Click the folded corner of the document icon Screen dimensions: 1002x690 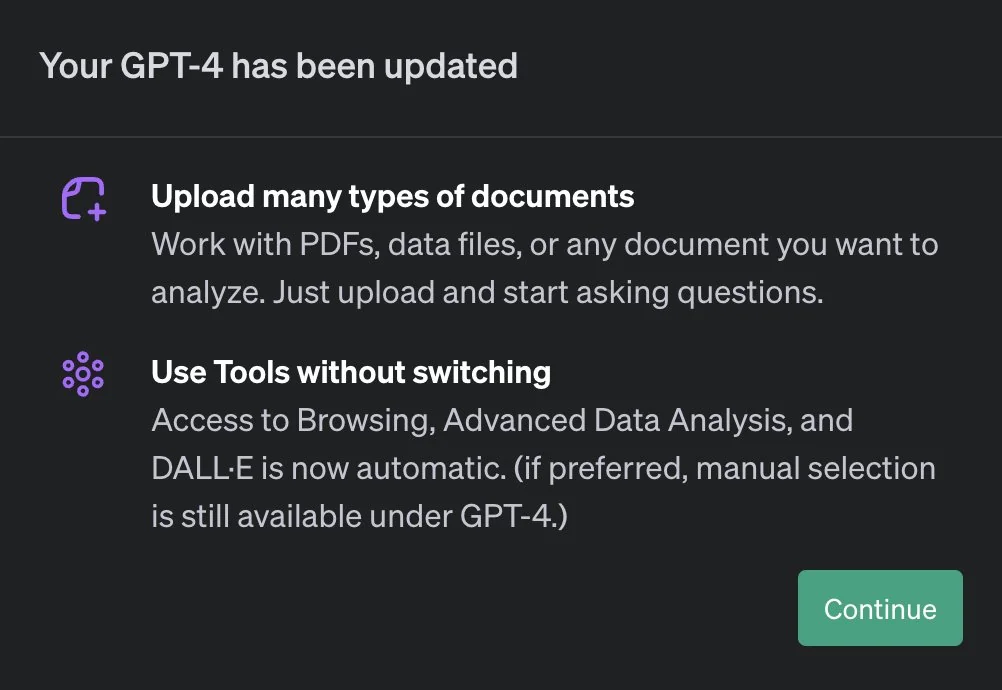click(74, 186)
